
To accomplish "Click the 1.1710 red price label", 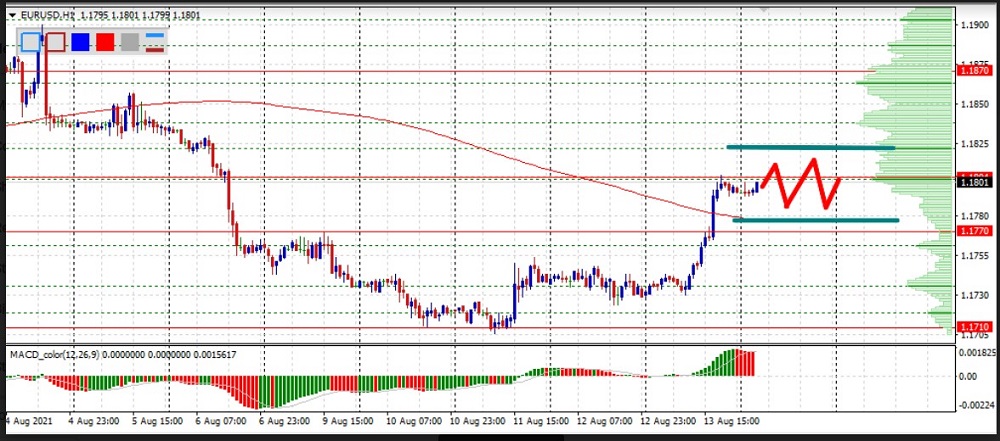I will pyautogui.click(x=974, y=327).
